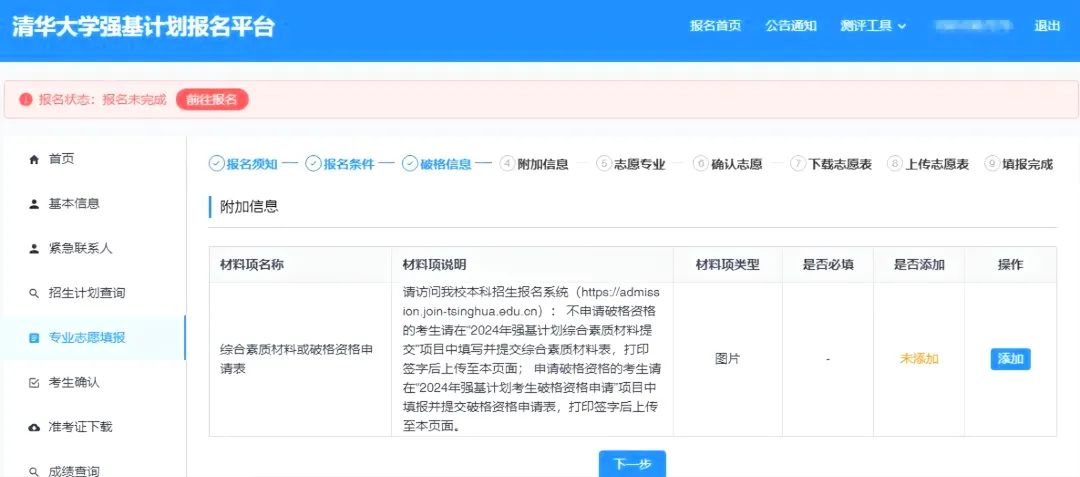Click the search icon beside 招生计划查询
This screenshot has width=1080, height=477.
point(34,293)
